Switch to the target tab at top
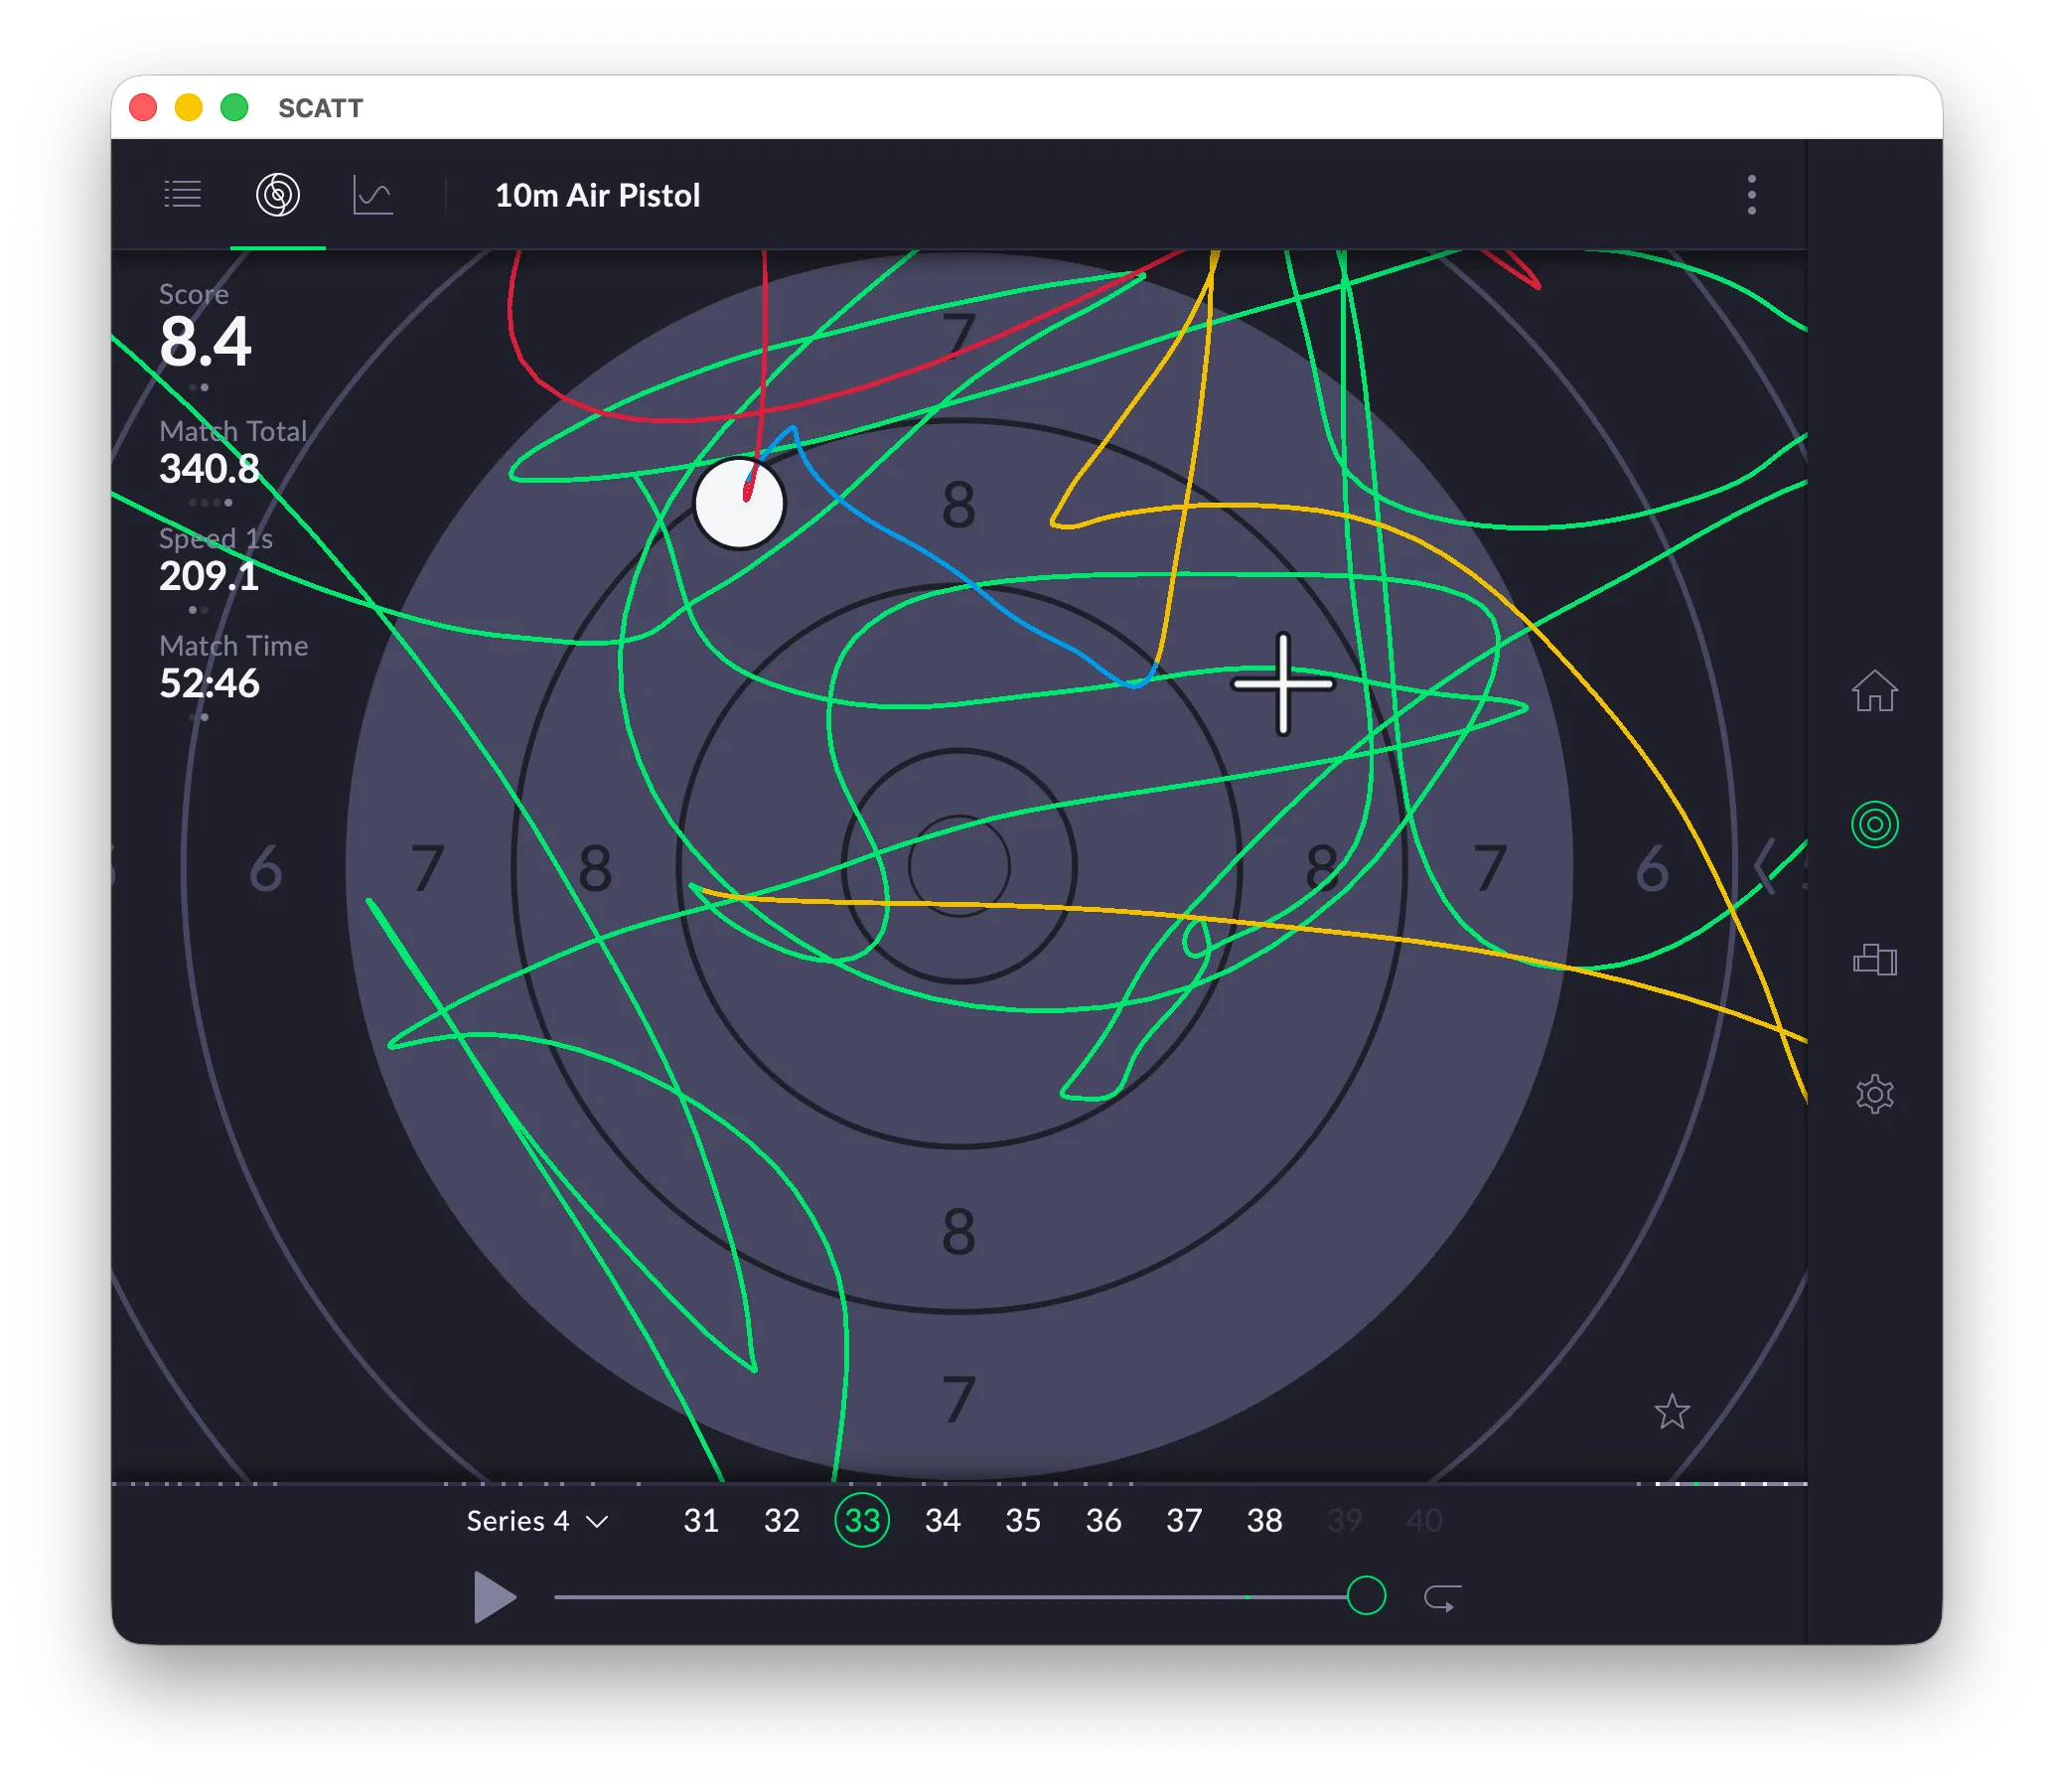Screen dimensions: 2054x1792 pos(277,194)
